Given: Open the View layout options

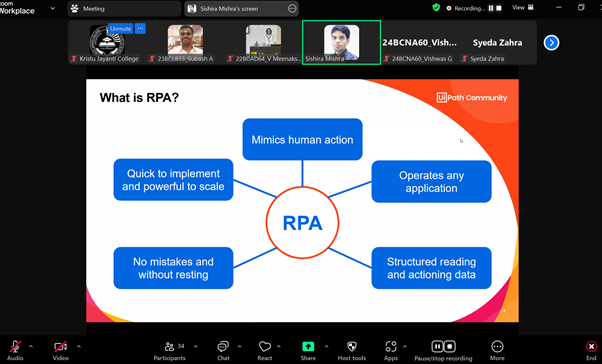Looking at the screenshot, I should click(523, 8).
